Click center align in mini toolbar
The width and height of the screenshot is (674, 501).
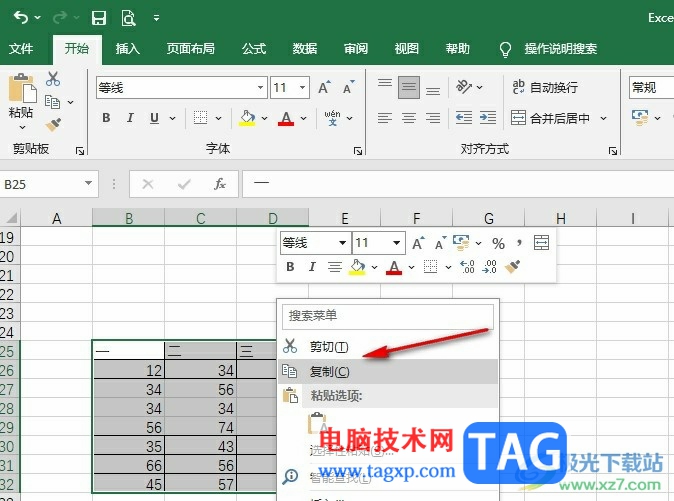click(x=335, y=267)
